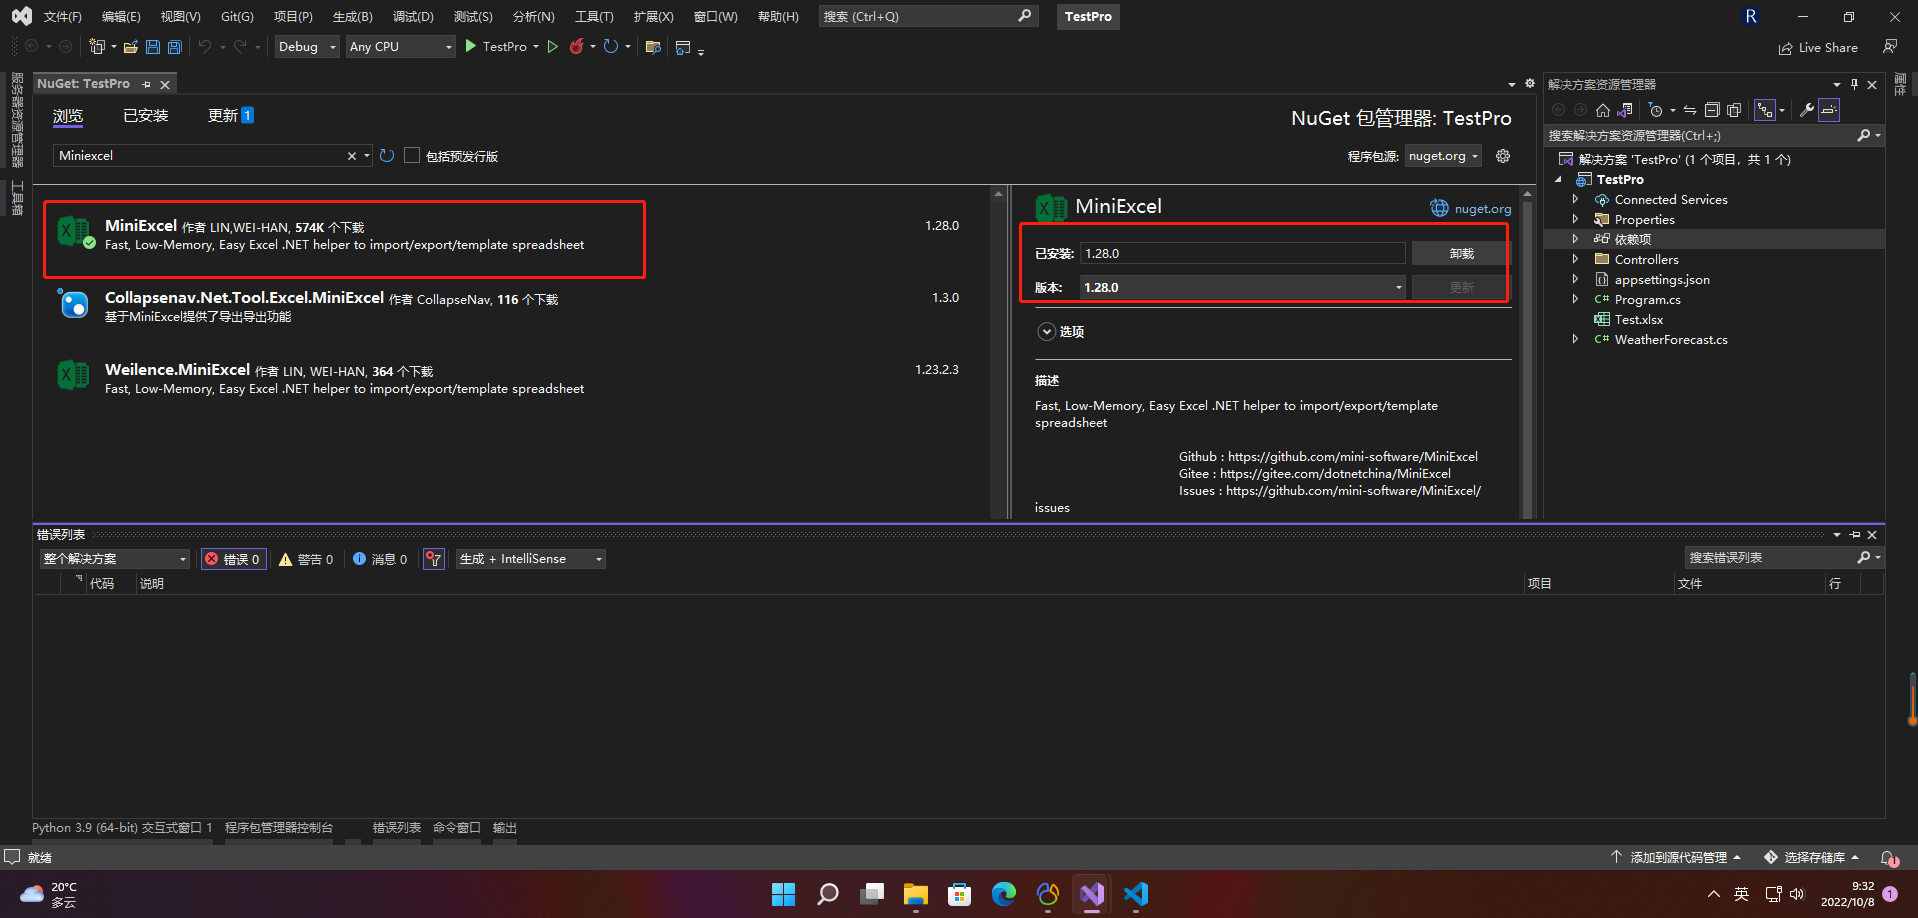Refresh the NuGet search results
Screen dimensions: 1918x918
tap(387, 155)
